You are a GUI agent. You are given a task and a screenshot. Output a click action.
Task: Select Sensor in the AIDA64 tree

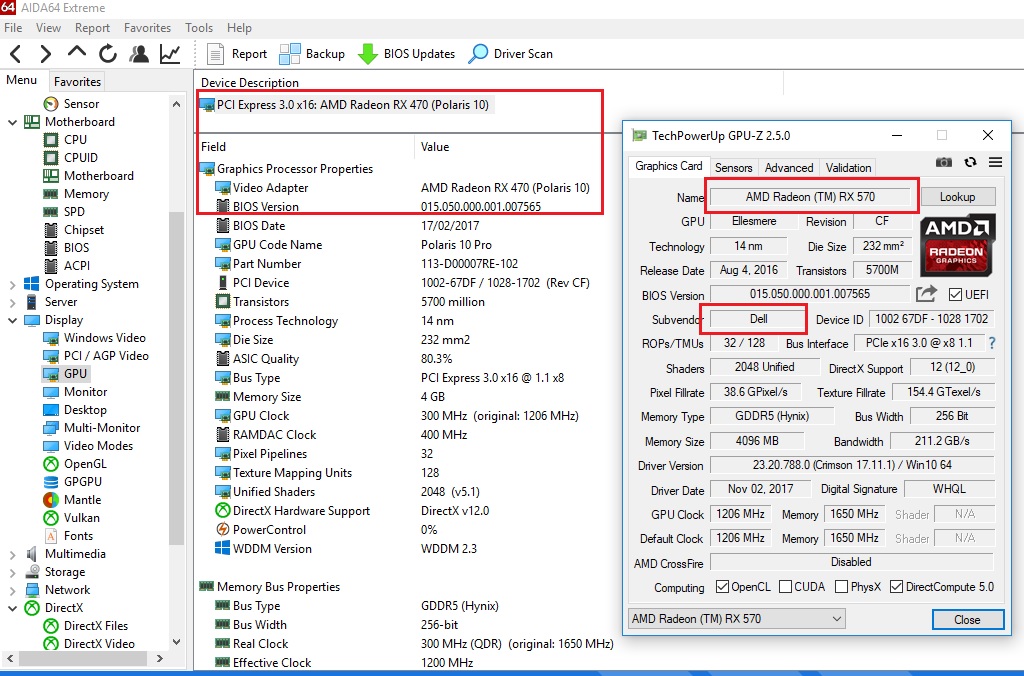click(71, 104)
